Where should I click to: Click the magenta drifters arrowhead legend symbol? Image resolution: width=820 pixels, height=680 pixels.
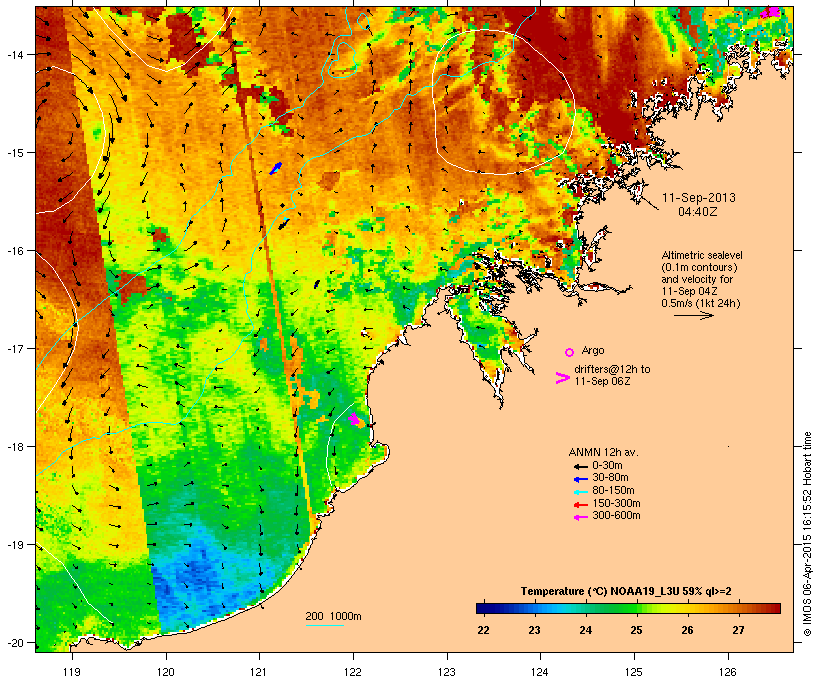[x=562, y=378]
